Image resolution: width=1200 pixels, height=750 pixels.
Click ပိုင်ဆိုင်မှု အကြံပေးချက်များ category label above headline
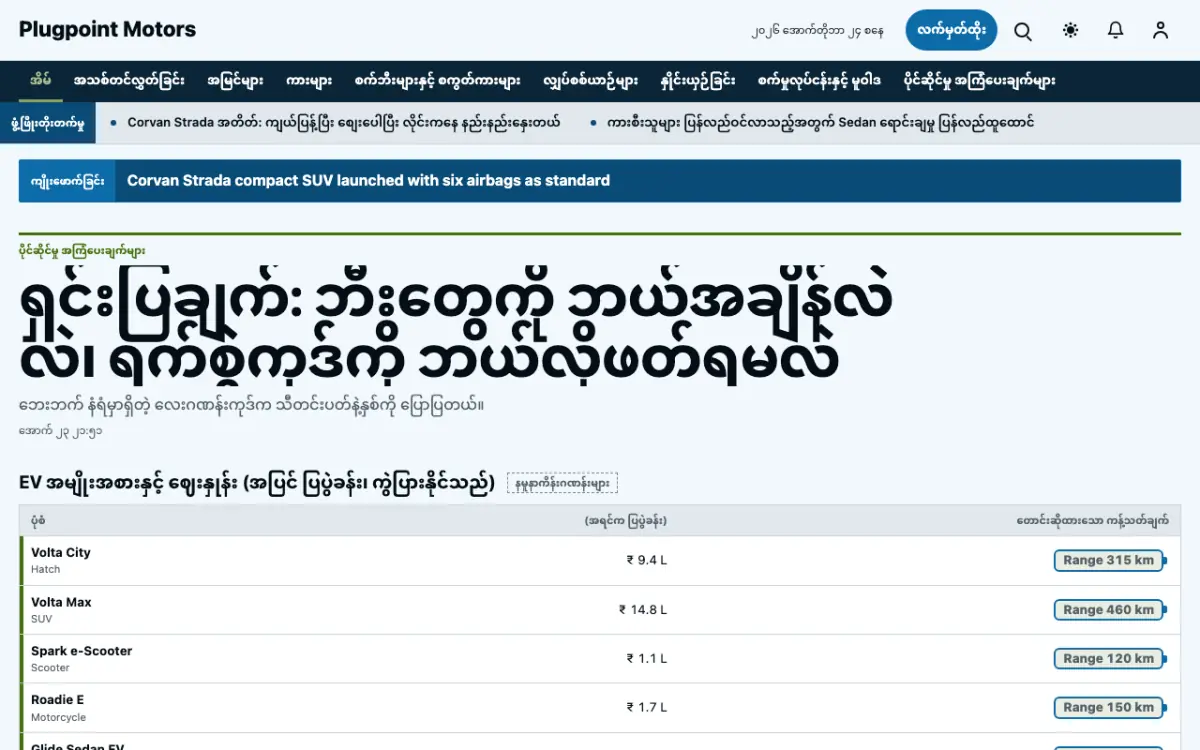point(82,251)
